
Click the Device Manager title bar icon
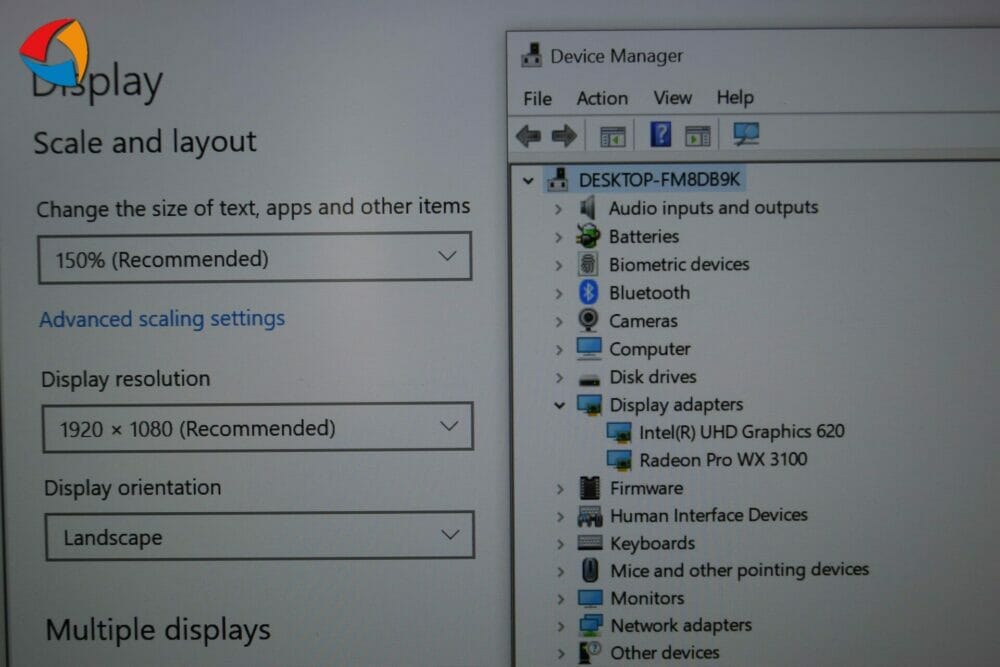[x=531, y=55]
